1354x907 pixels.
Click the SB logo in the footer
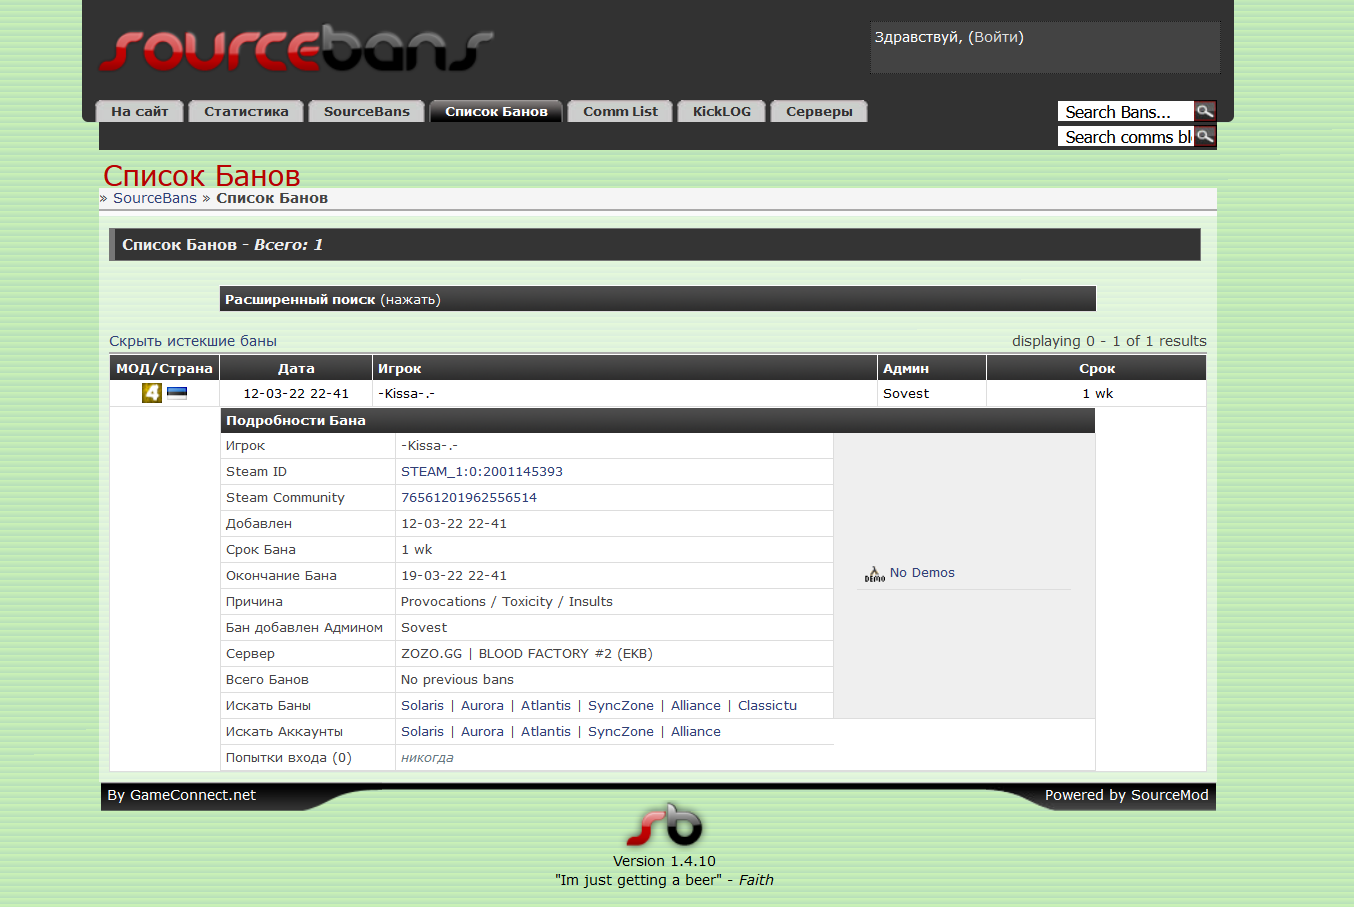click(664, 825)
